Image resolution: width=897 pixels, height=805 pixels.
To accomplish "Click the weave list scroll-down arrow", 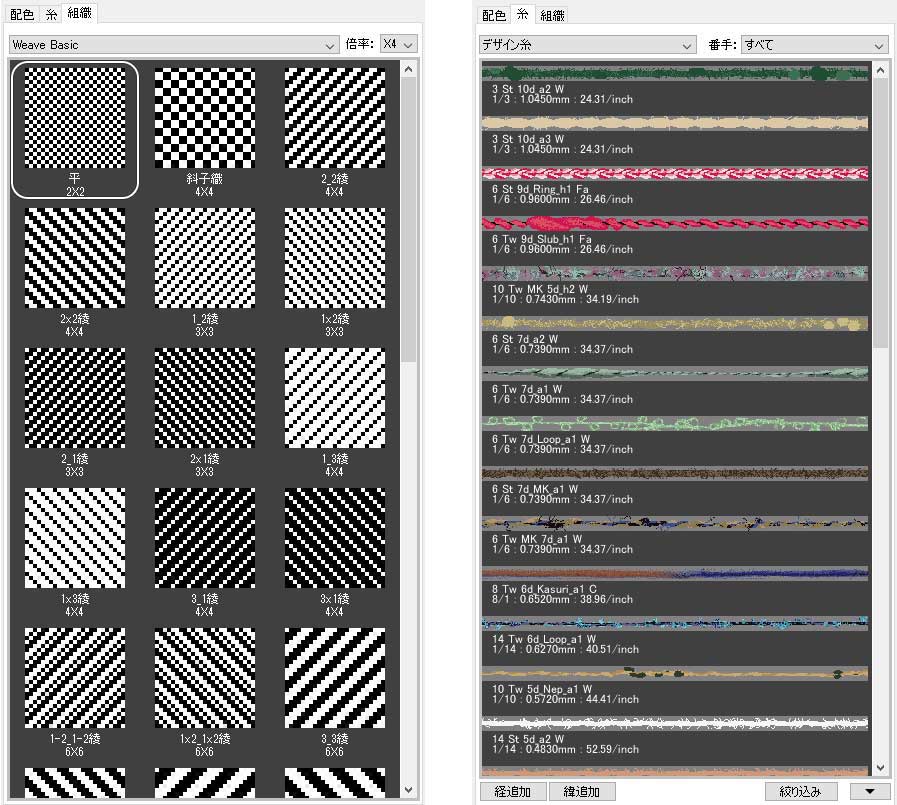I will coord(408,790).
